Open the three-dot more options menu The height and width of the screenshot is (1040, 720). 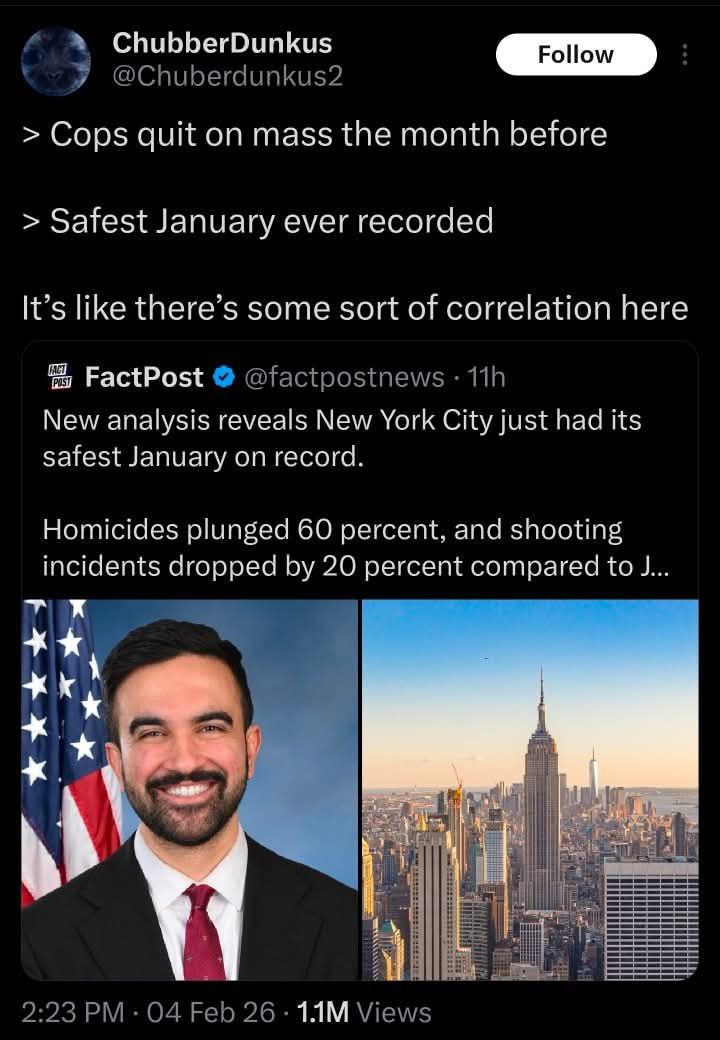pyautogui.click(x=685, y=55)
